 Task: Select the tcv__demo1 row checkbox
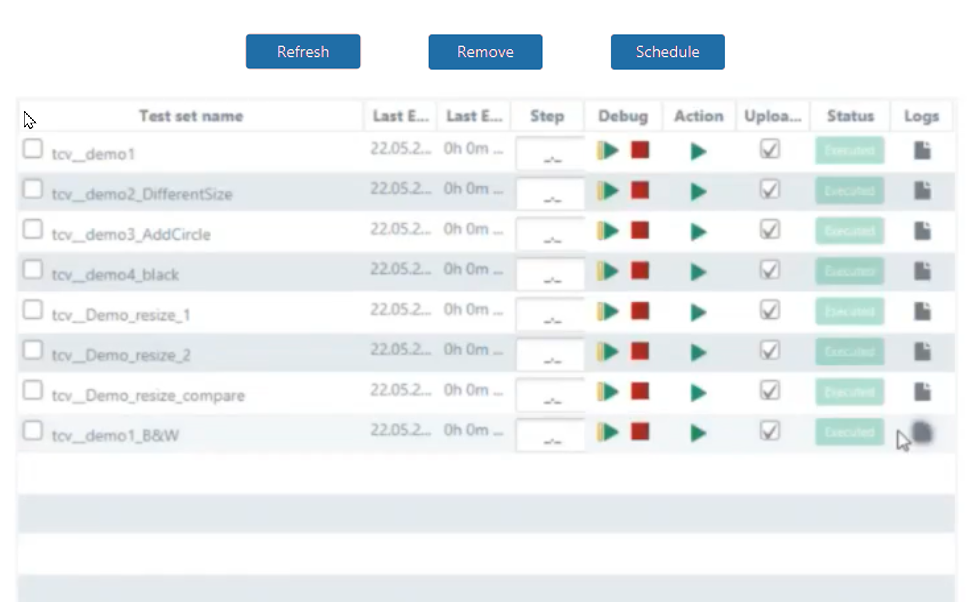(x=33, y=149)
